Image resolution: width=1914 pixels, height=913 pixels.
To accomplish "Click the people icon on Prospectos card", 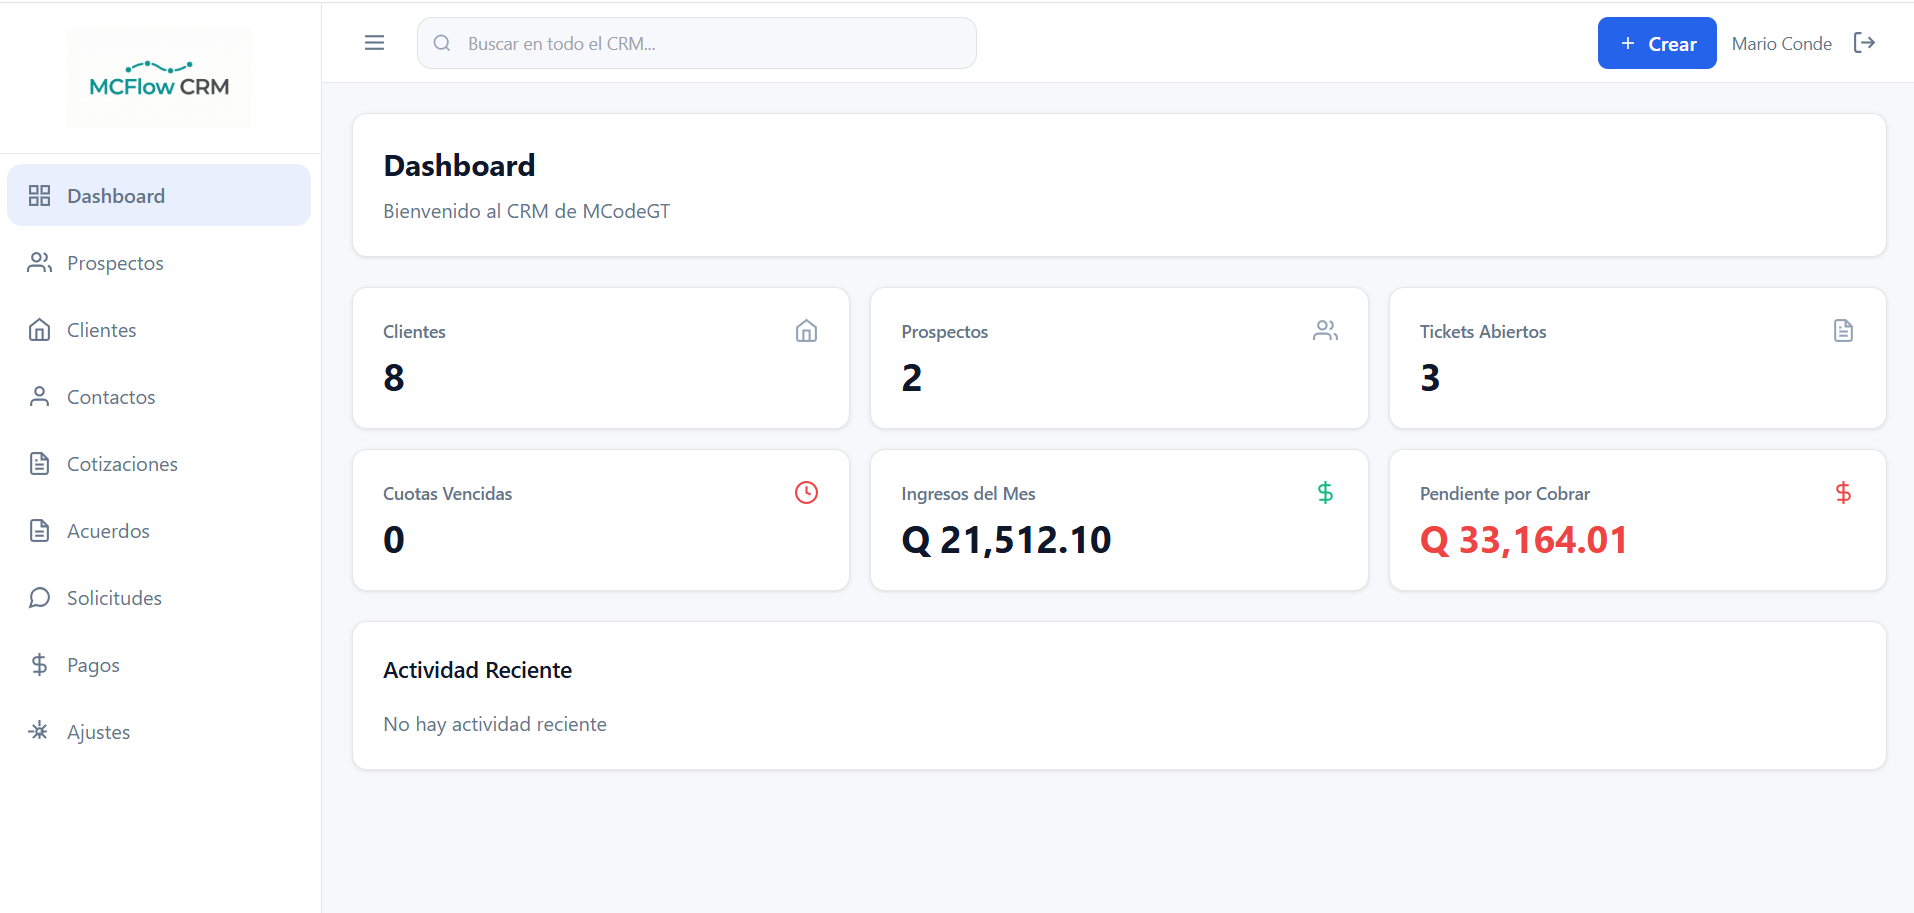I will coord(1325,330).
